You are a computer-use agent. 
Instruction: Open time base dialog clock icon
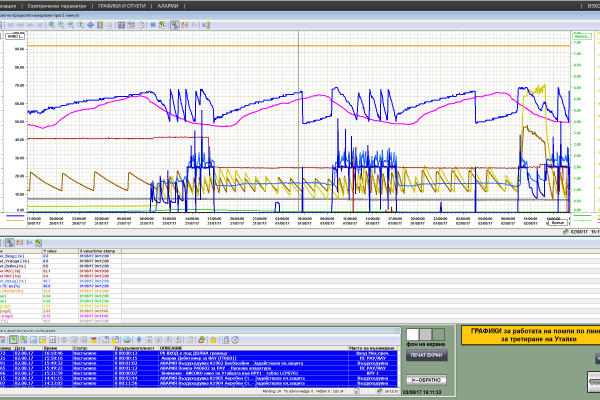pyautogui.click(x=235, y=340)
